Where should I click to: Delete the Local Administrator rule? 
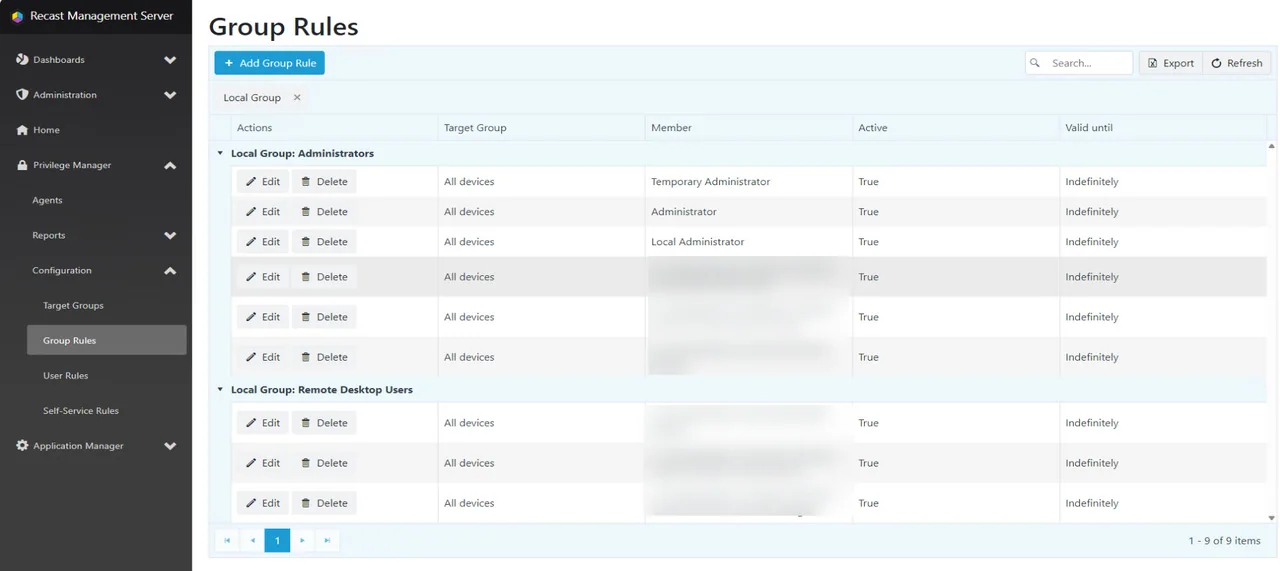pyautogui.click(x=324, y=242)
